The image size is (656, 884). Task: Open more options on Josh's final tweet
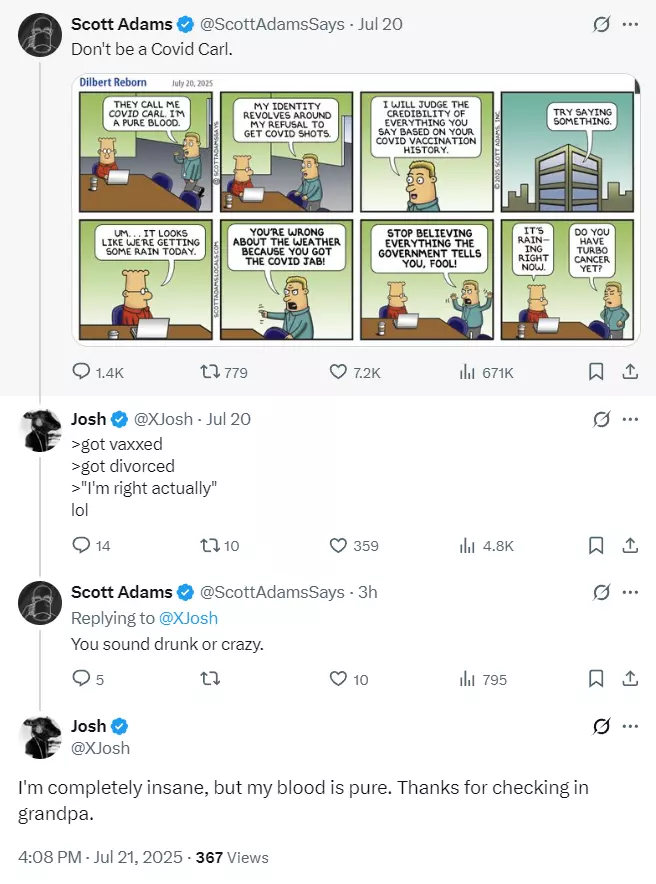click(x=630, y=726)
